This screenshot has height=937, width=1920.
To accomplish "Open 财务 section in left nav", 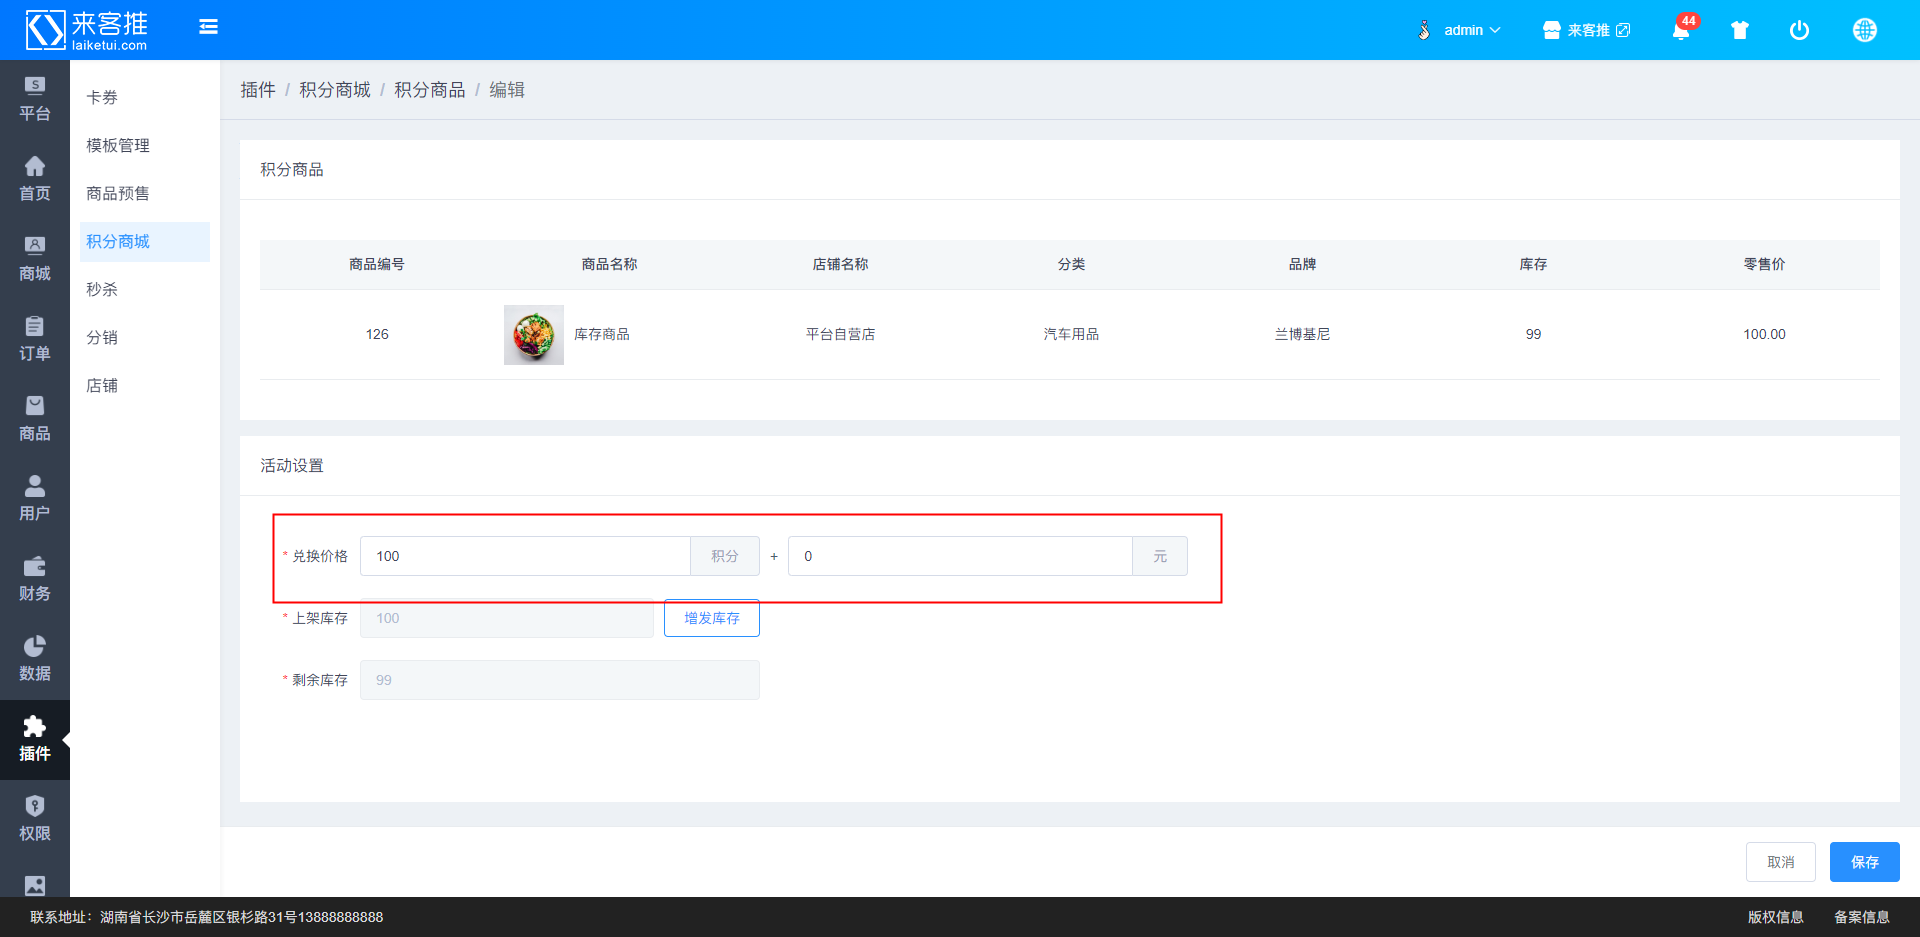I will pos(35,579).
